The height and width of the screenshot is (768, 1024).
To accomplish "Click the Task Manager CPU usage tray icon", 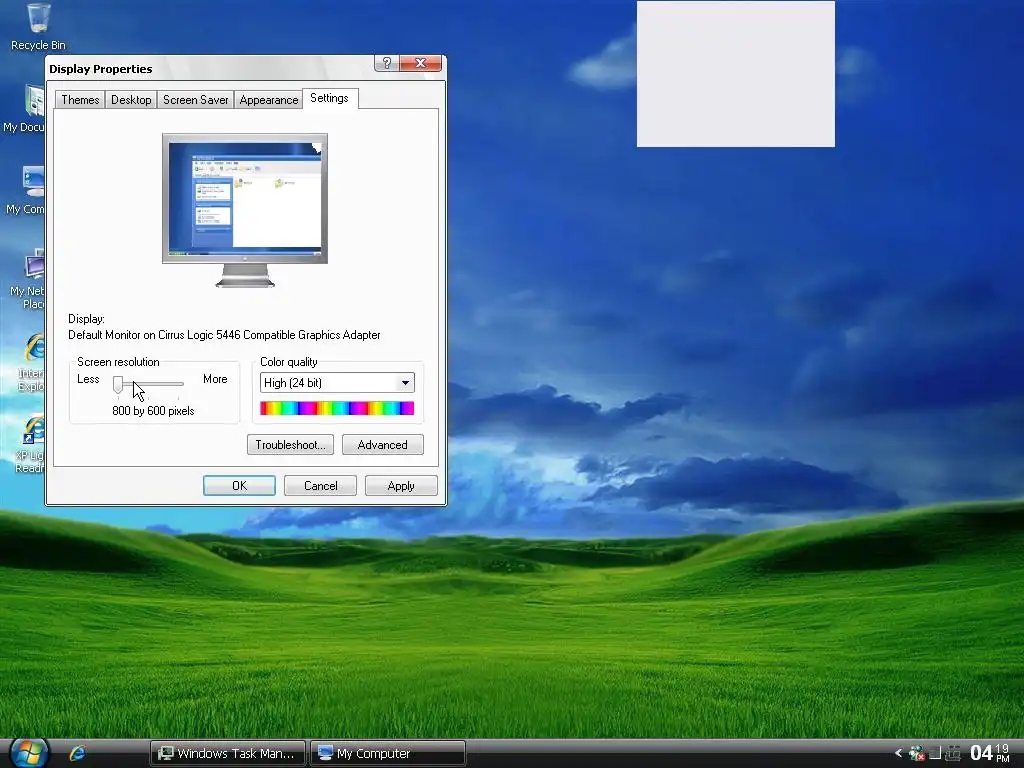I will tap(936, 754).
